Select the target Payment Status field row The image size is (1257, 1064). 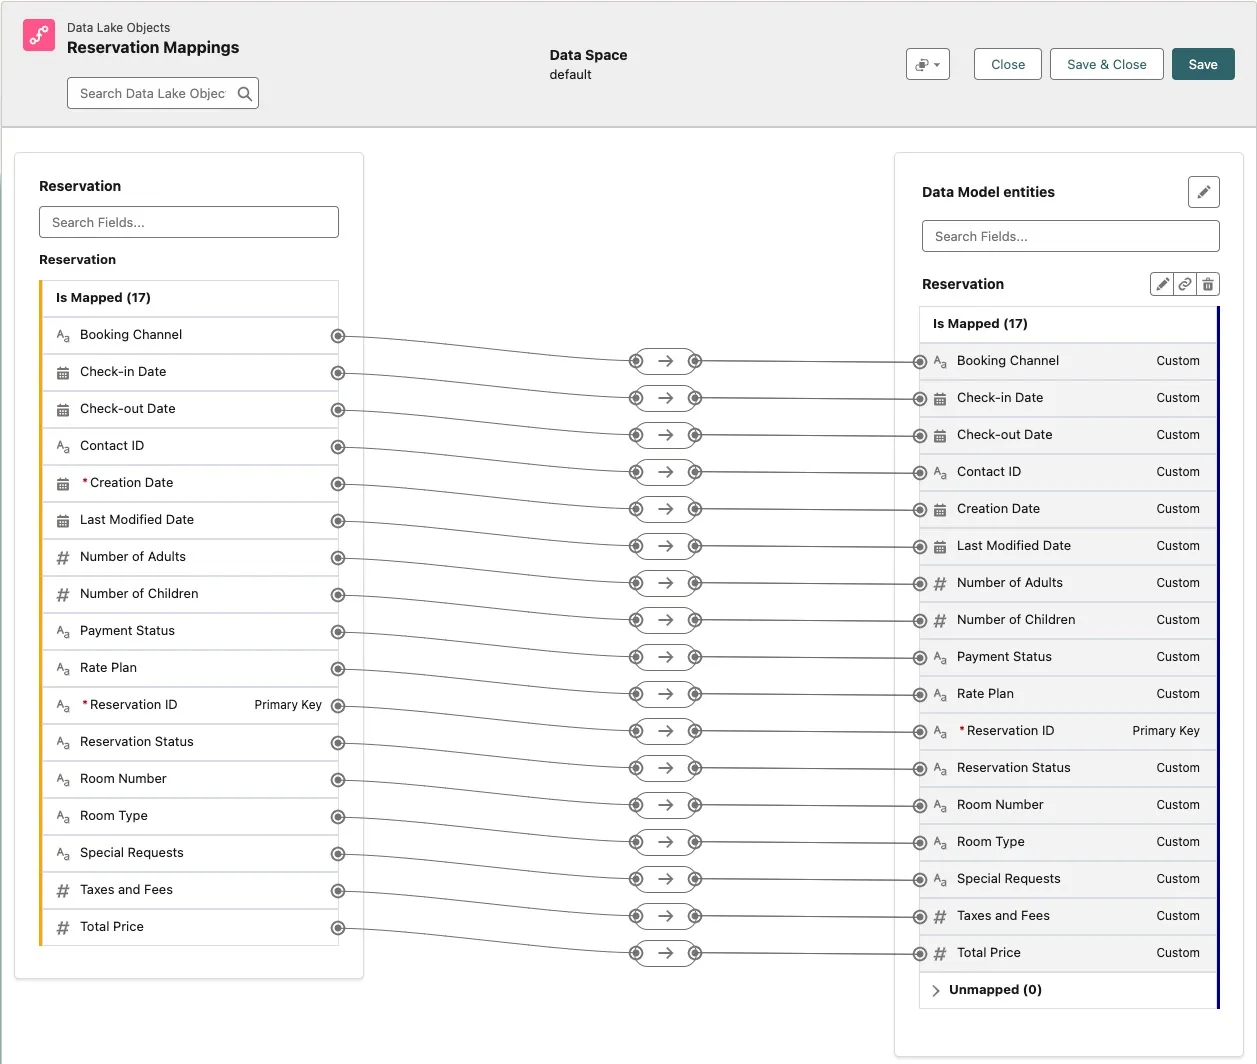[x=1067, y=657]
